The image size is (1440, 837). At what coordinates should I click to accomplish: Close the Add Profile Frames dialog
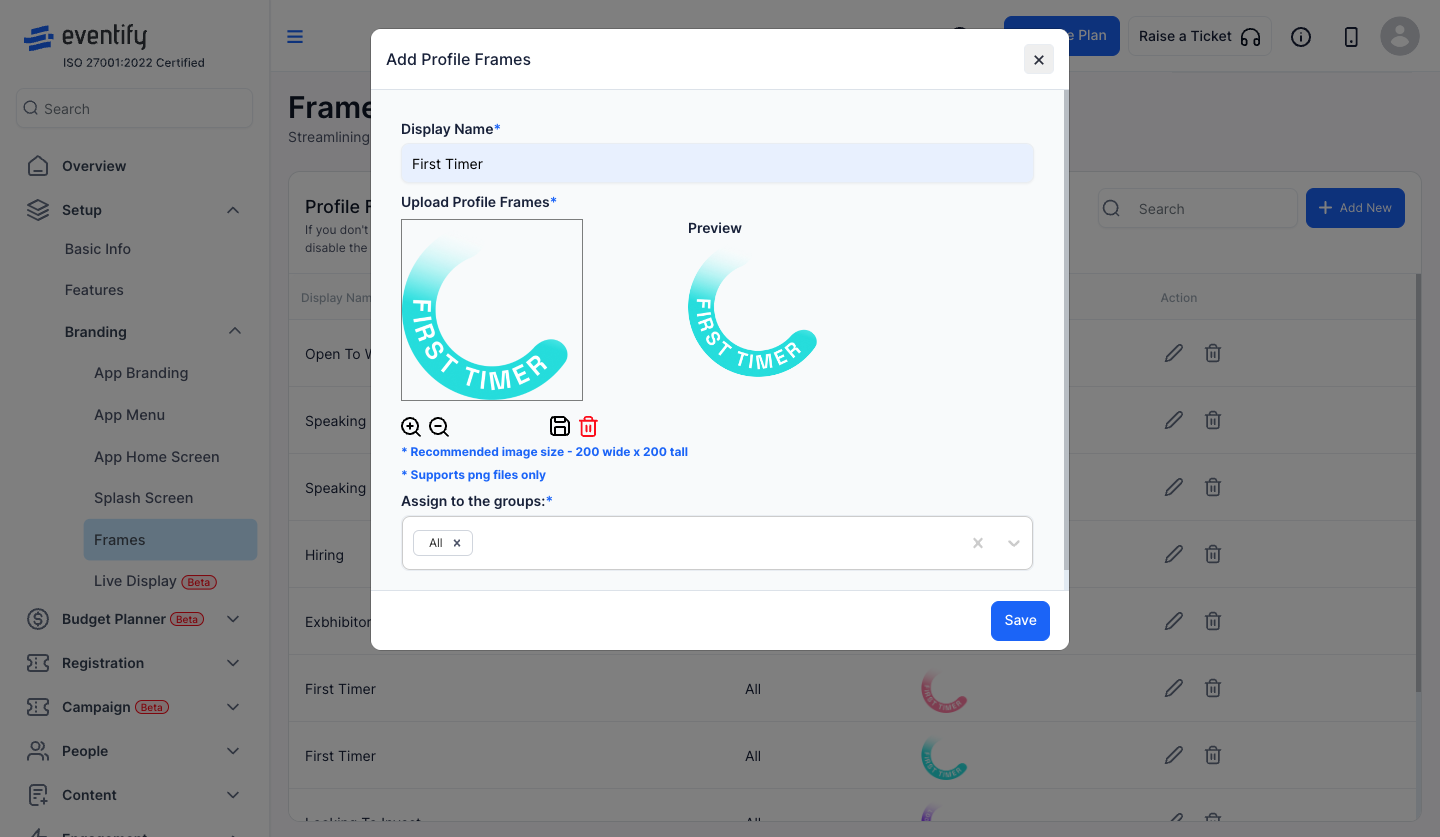(1039, 60)
